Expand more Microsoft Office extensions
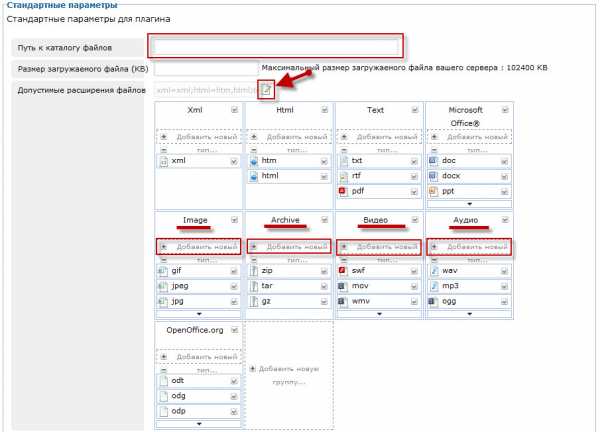 [x=470, y=204]
